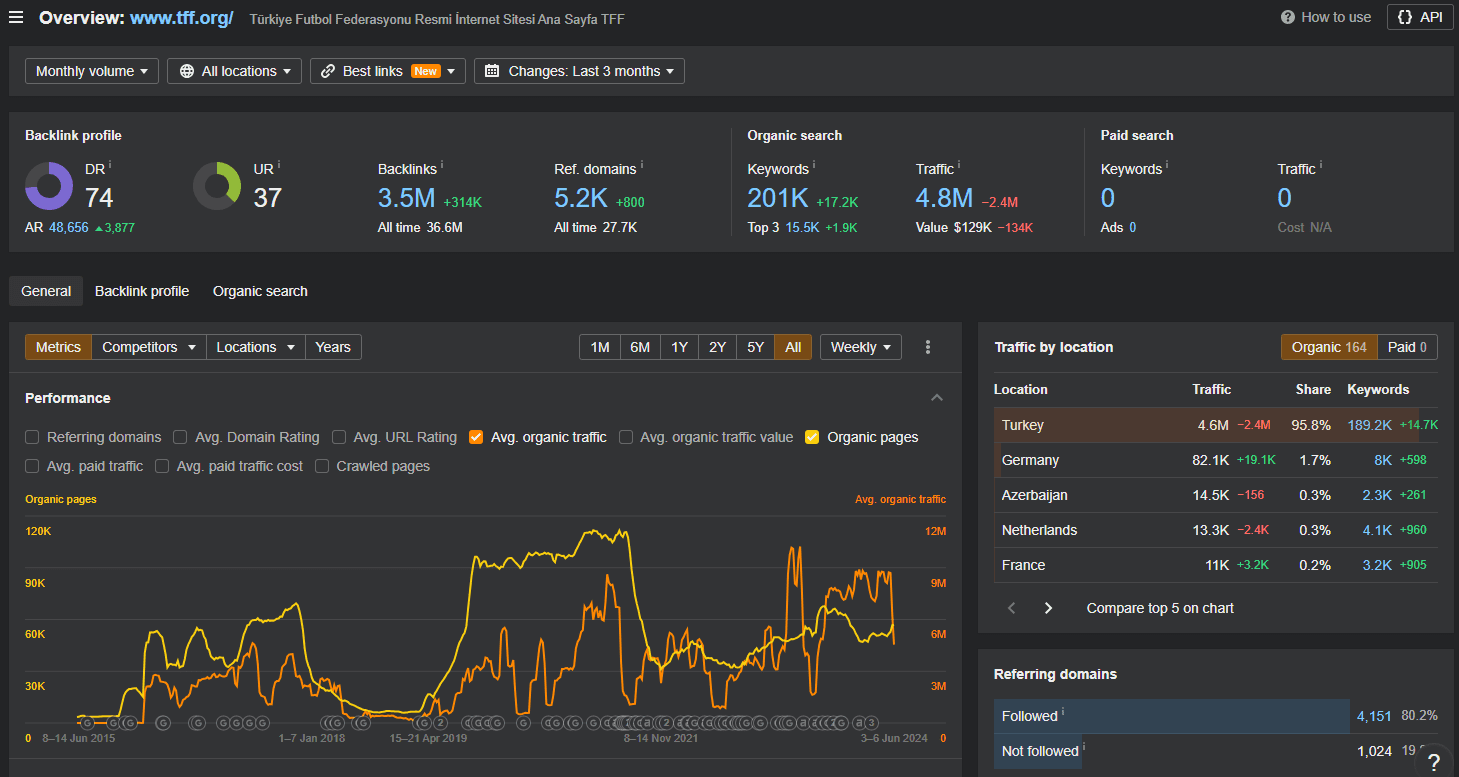Image resolution: width=1459 pixels, height=777 pixels.
Task: Select the Turkey location row
Action: point(1216,425)
